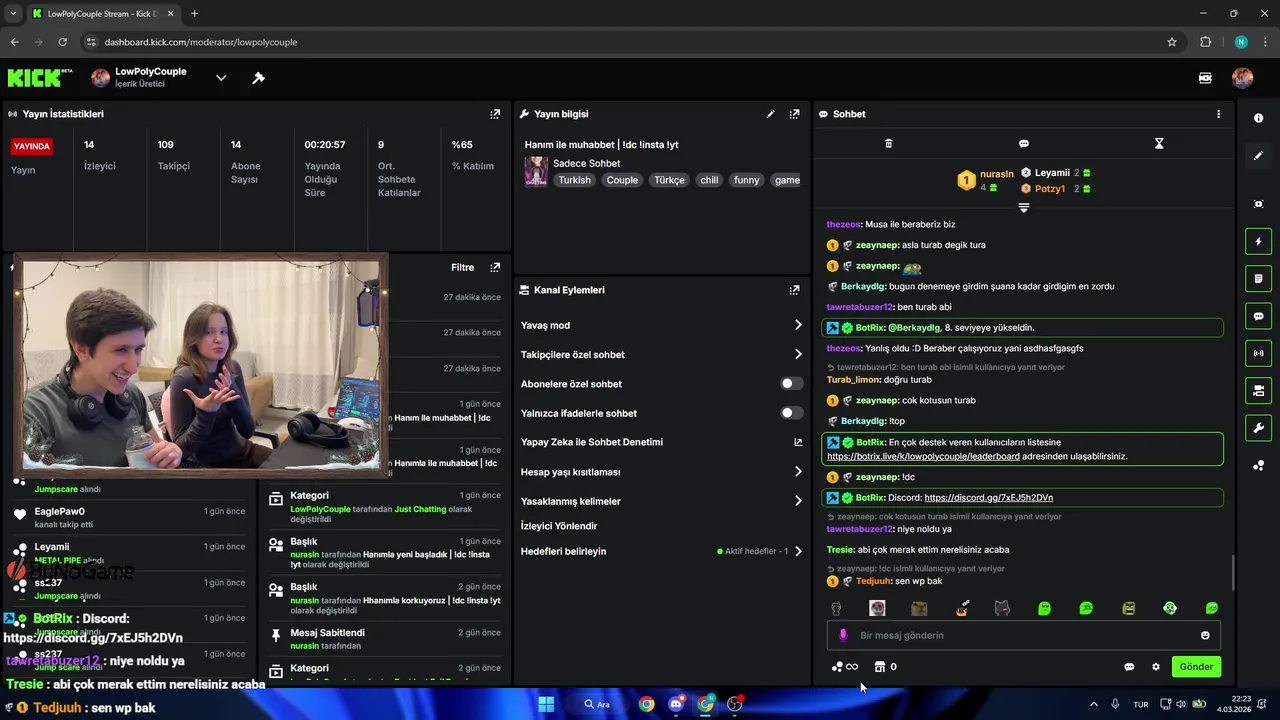Click the document note sidebar icon

point(1258,278)
